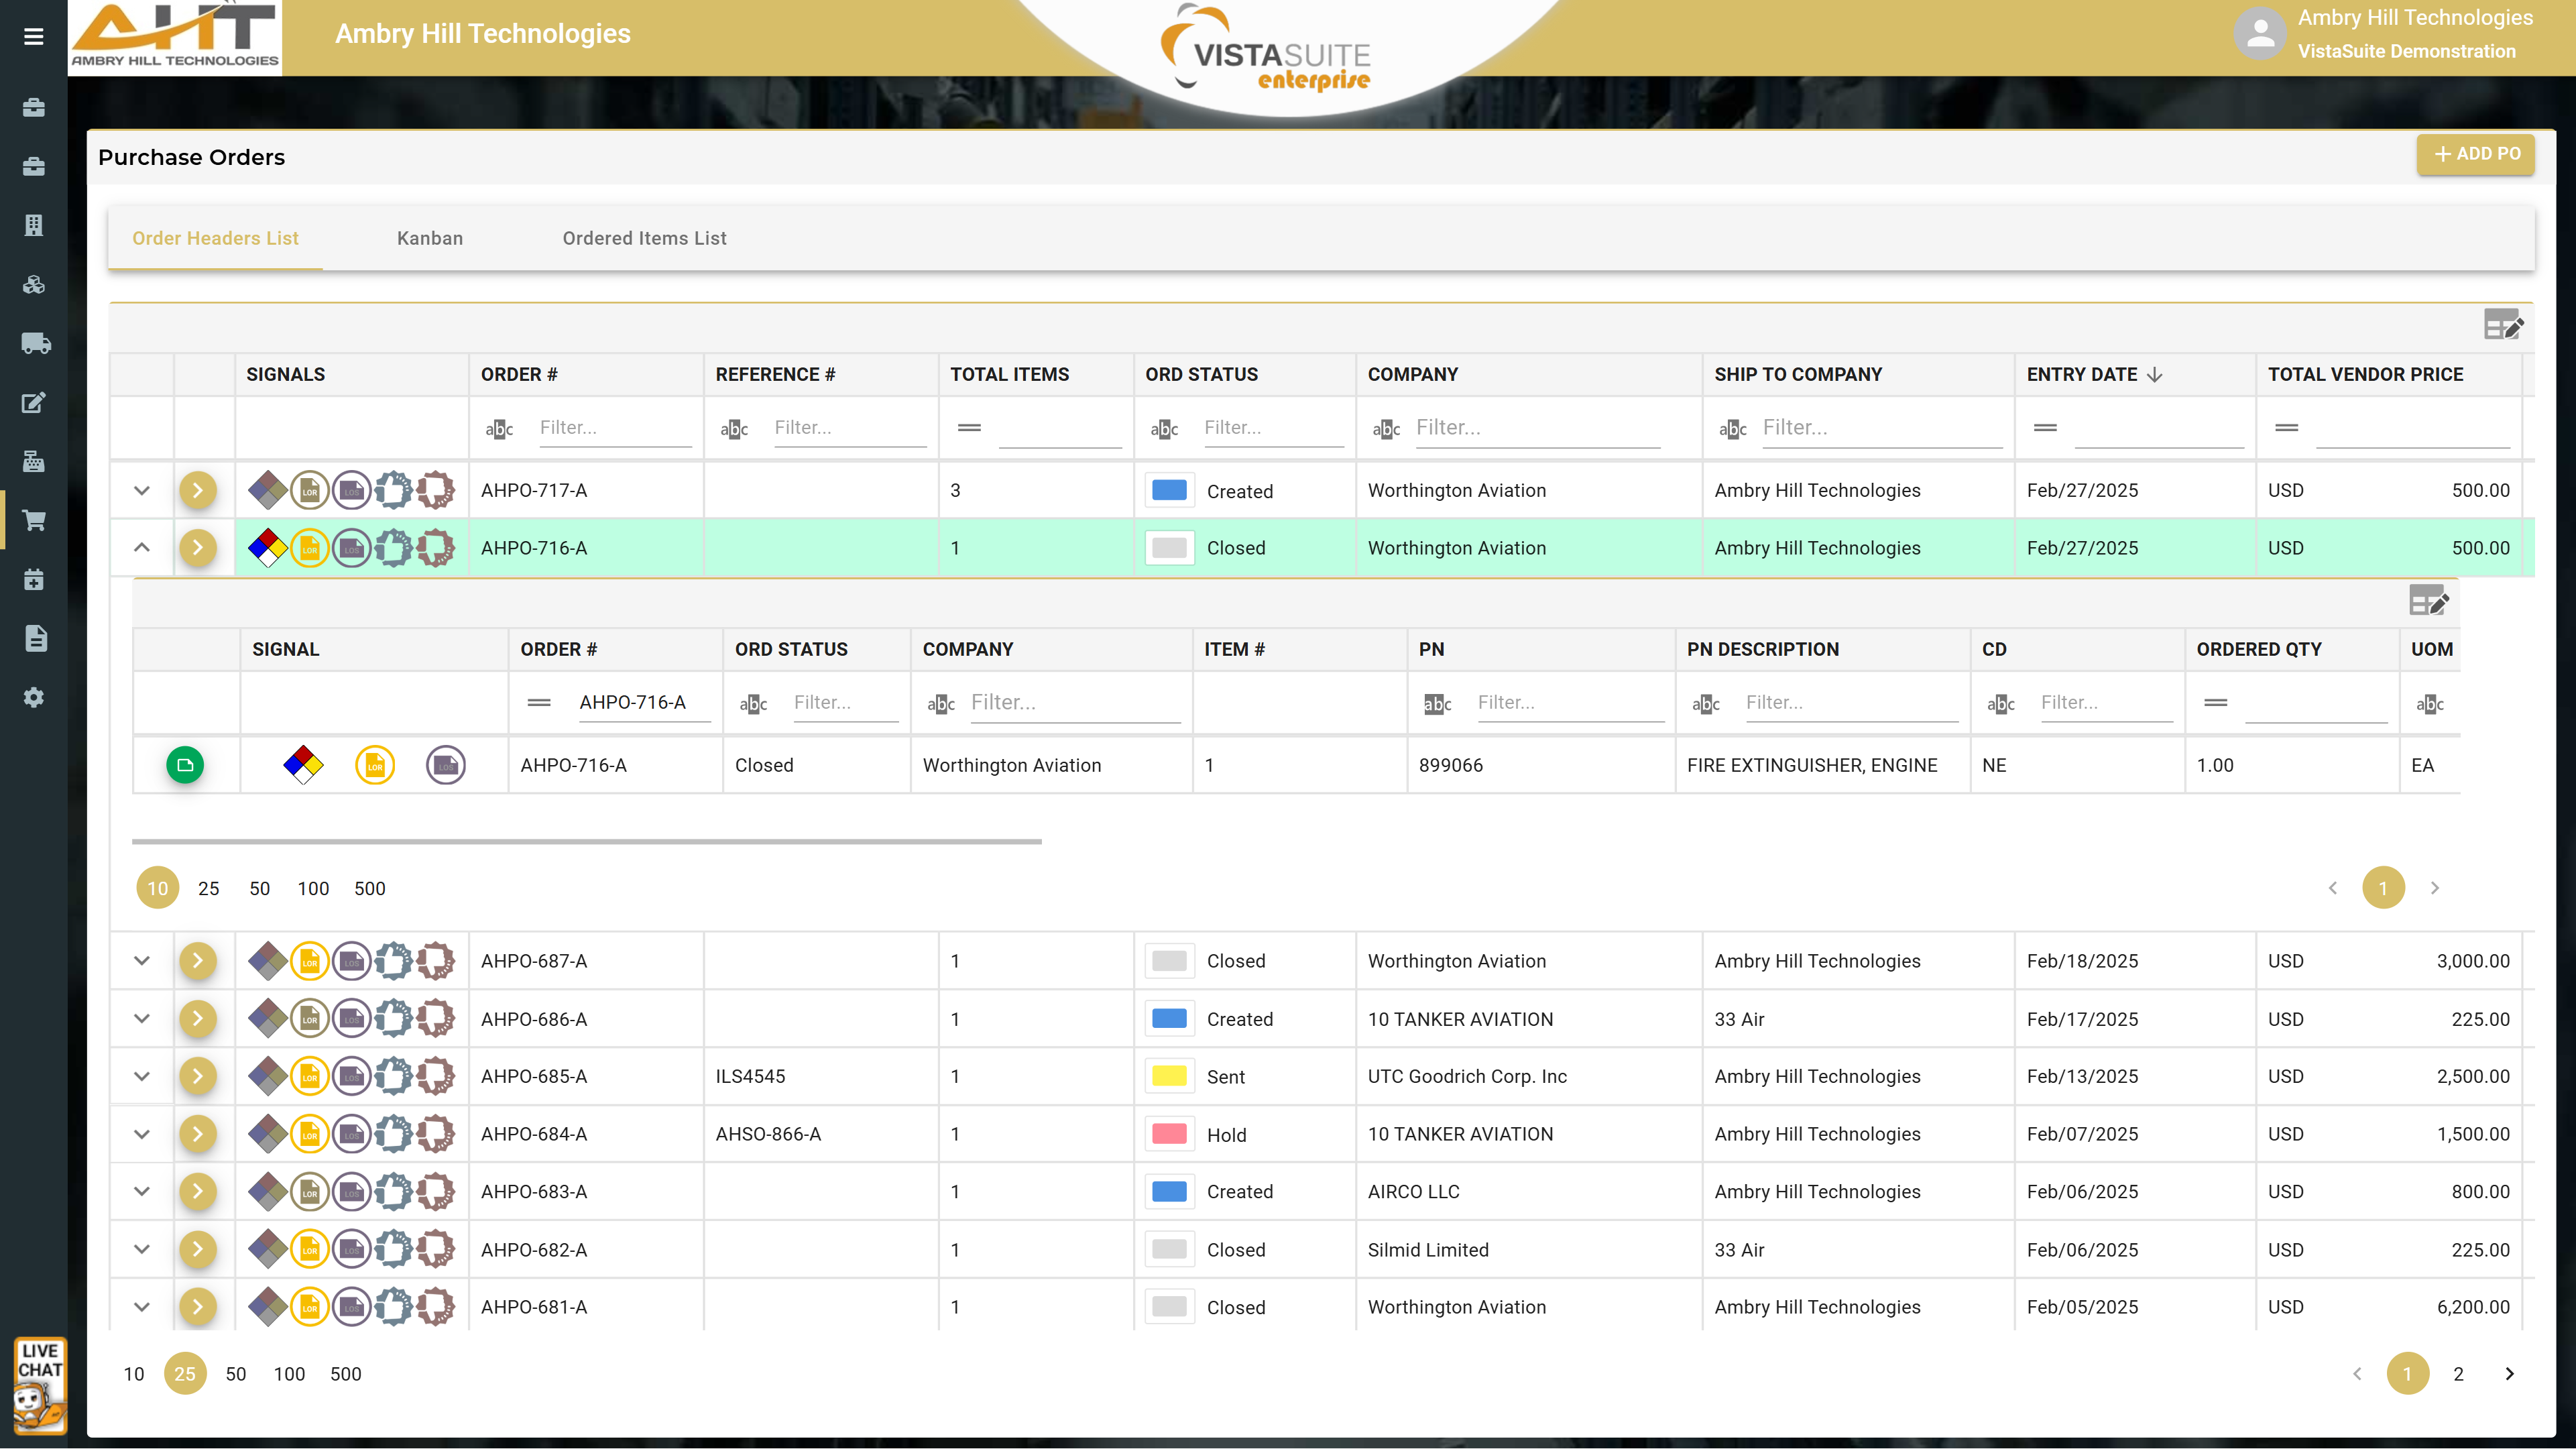Switch to Ordered Items List tab
This screenshot has height=1449, width=2576.
pos(644,238)
